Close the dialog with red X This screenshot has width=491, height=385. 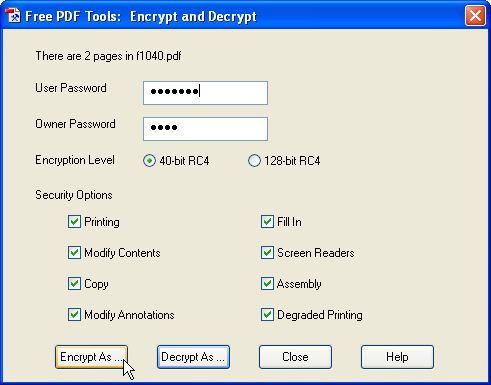(475, 15)
